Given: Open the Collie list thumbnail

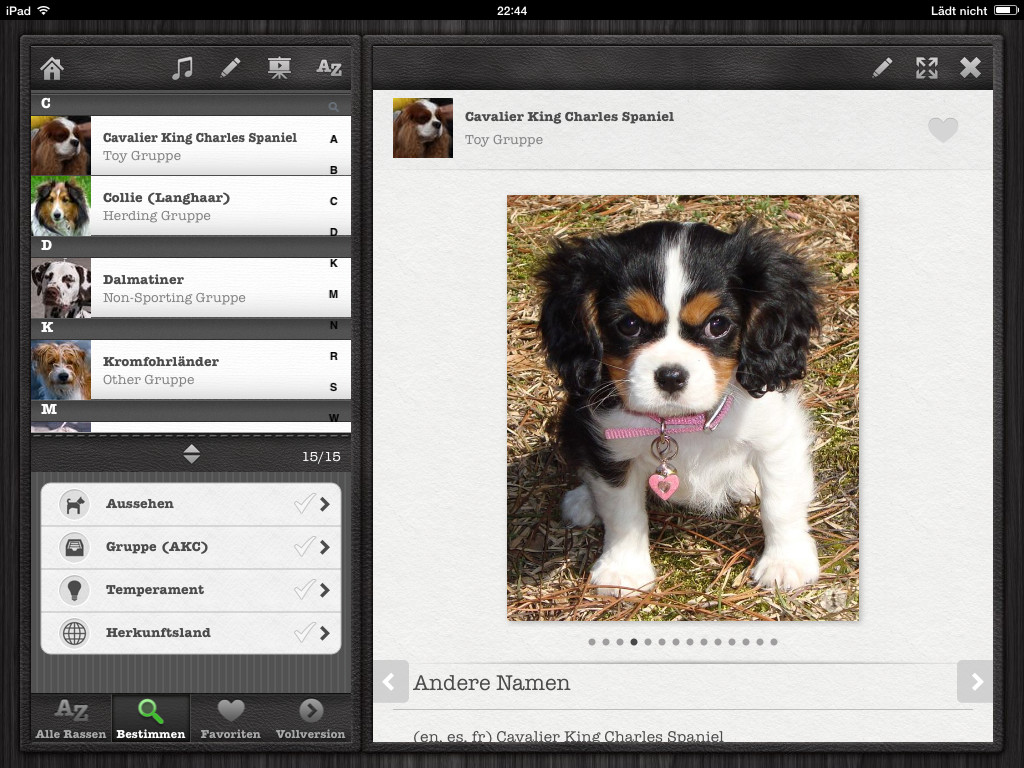Looking at the screenshot, I should coord(61,206).
